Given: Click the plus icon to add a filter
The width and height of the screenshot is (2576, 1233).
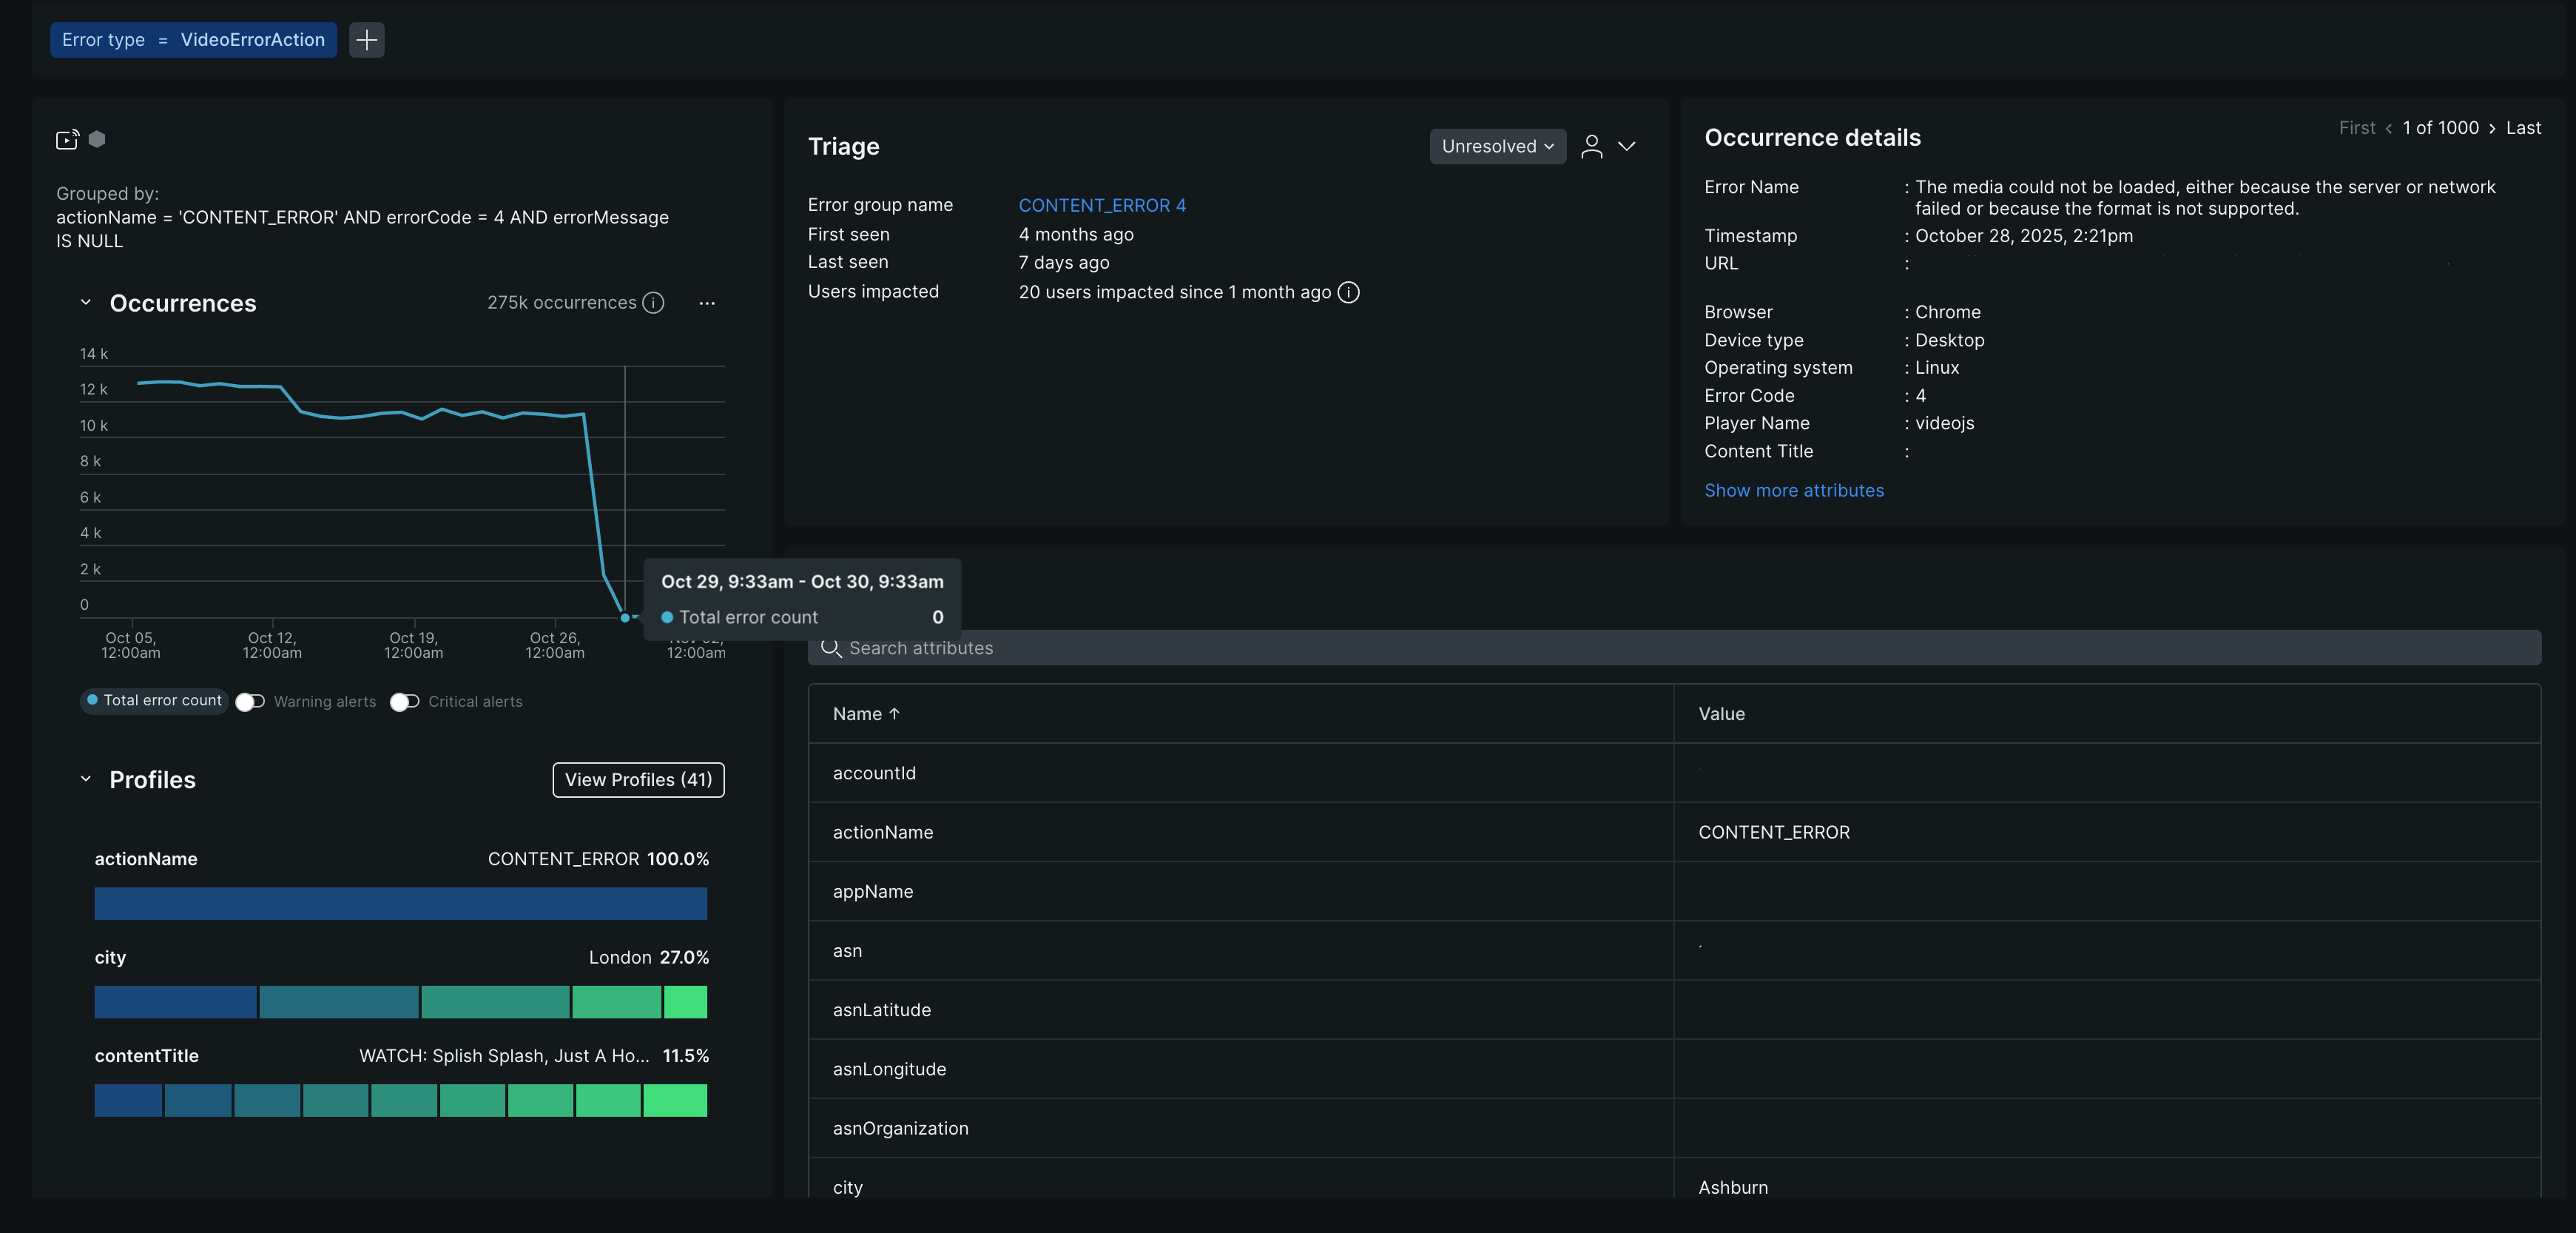Looking at the screenshot, I should 366,40.
